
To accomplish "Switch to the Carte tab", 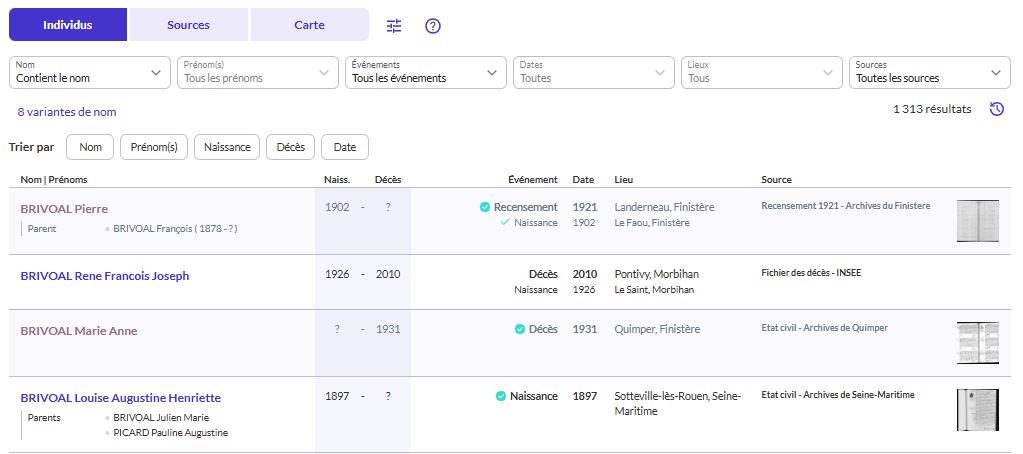I will 309,25.
